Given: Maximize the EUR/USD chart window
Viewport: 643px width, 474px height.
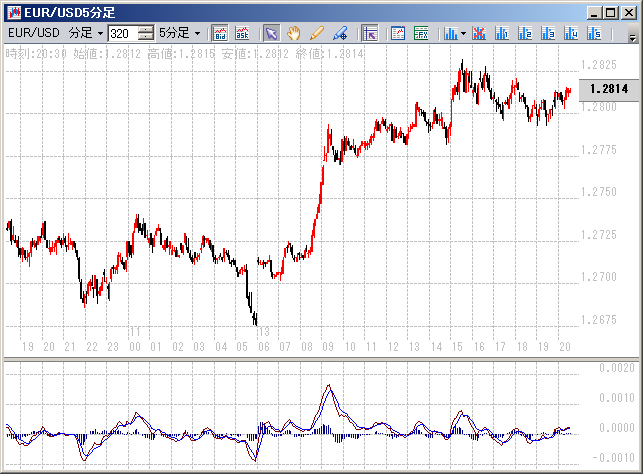Looking at the screenshot, I should coord(610,13).
